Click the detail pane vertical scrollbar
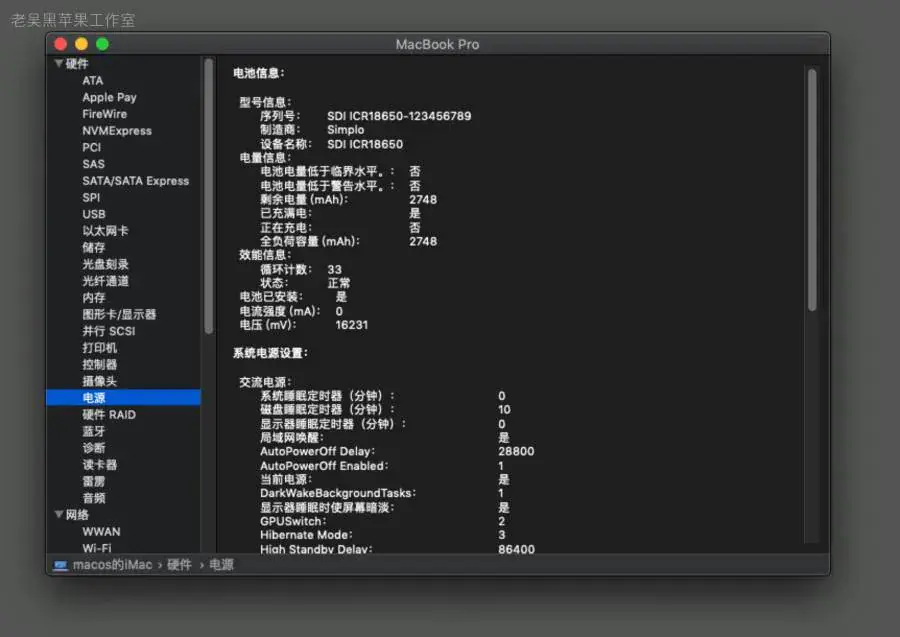900x637 pixels. [812, 189]
